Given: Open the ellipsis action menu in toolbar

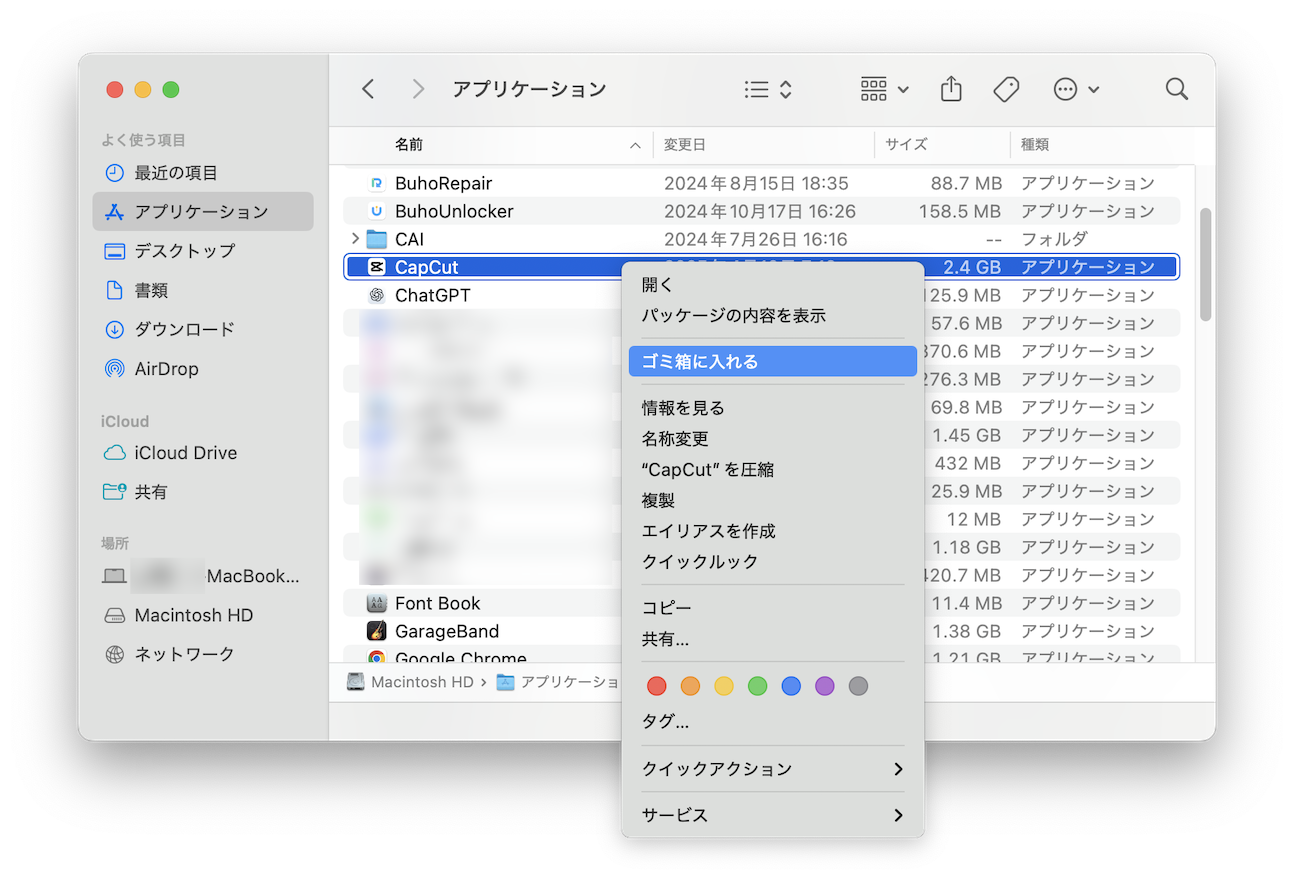Looking at the screenshot, I should click(x=1076, y=89).
